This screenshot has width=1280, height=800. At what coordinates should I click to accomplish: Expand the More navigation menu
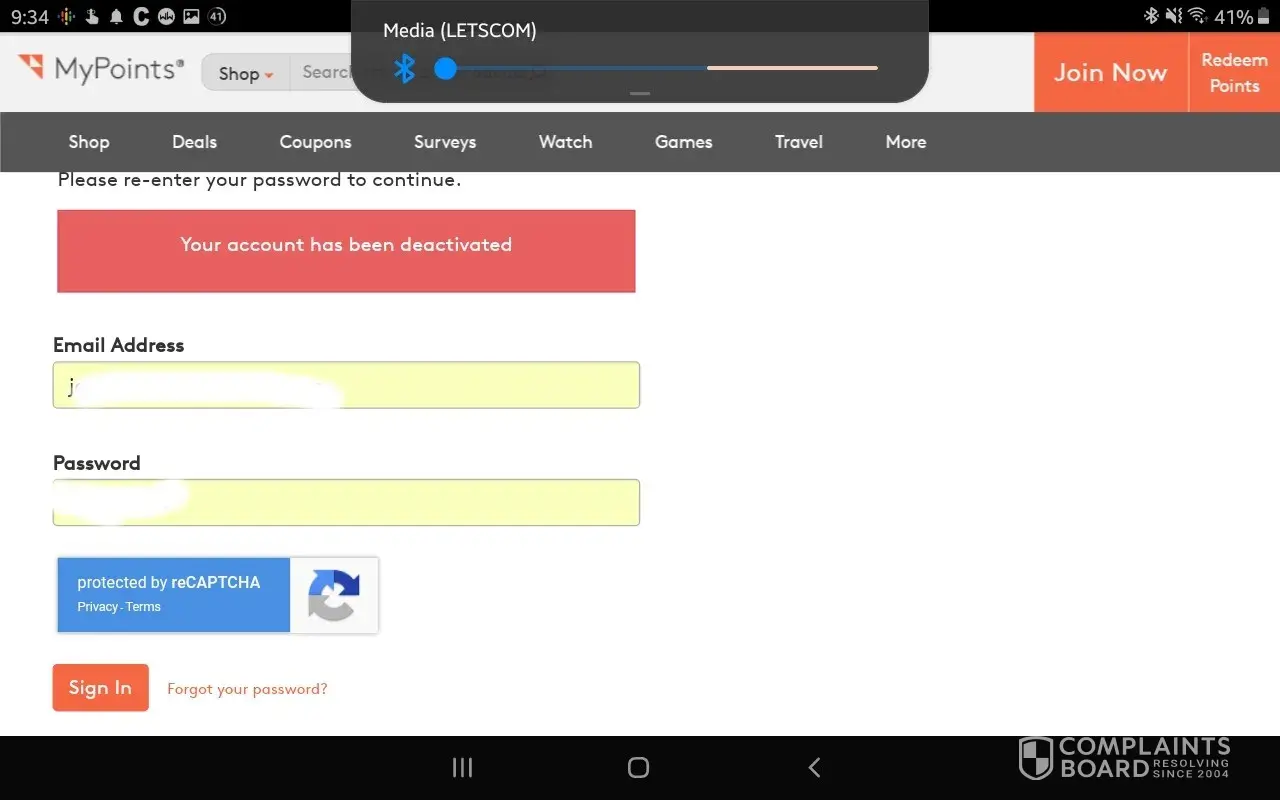(905, 142)
